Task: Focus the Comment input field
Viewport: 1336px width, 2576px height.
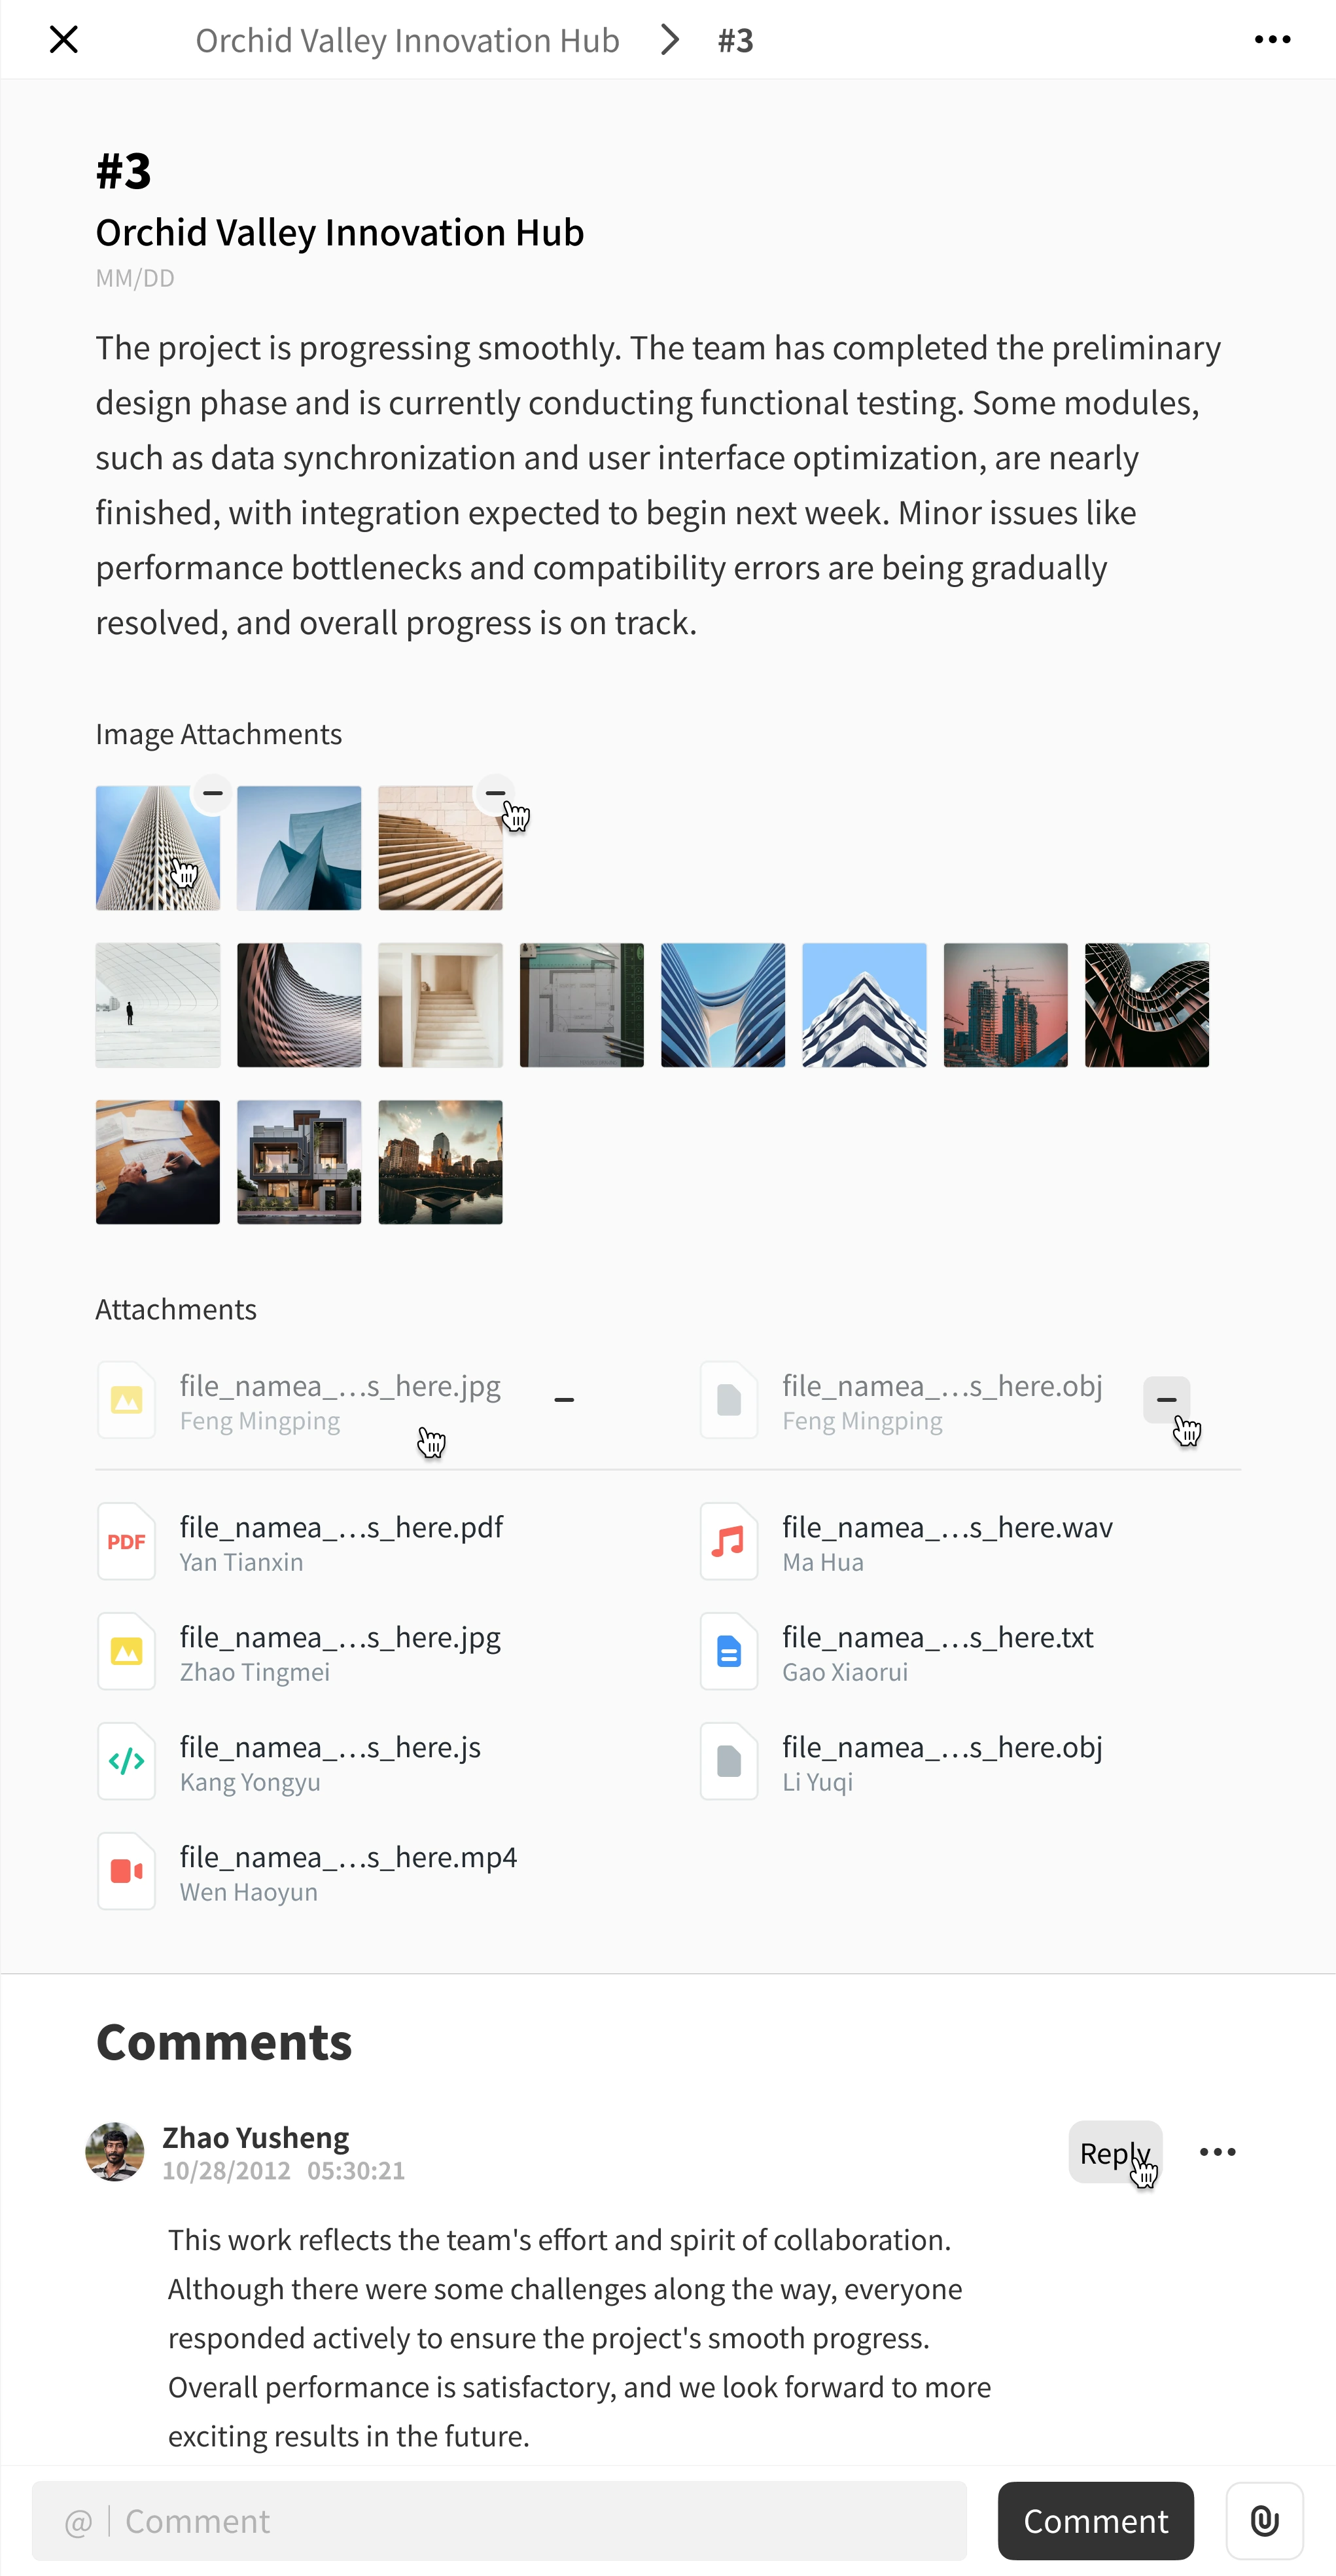Action: tap(499, 2521)
